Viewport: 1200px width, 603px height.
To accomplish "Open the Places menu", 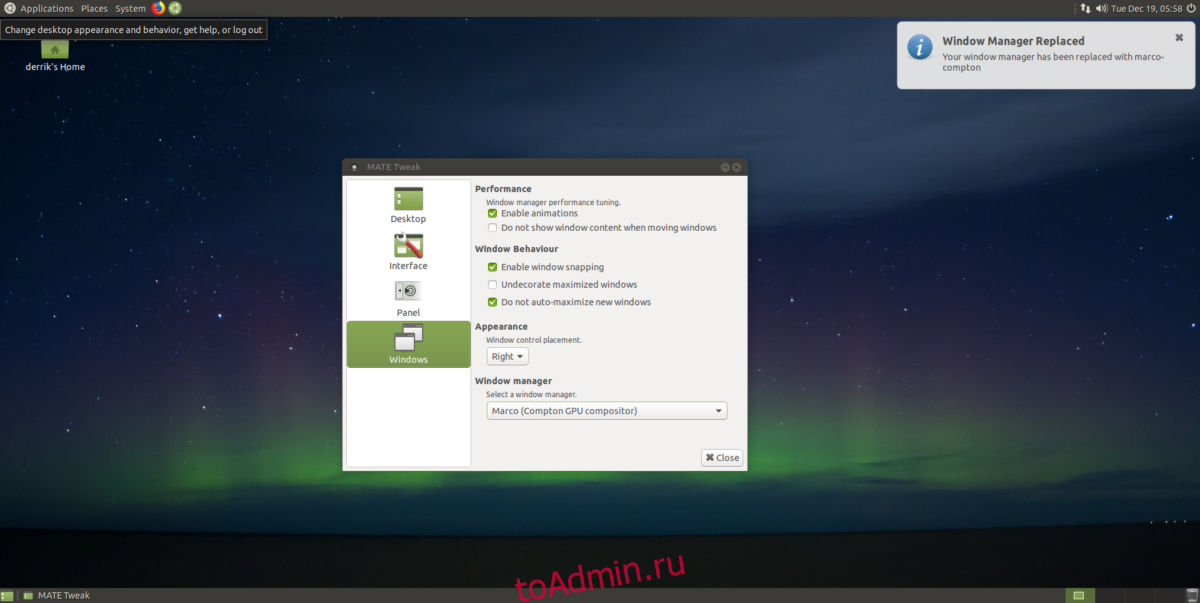I will 94,8.
